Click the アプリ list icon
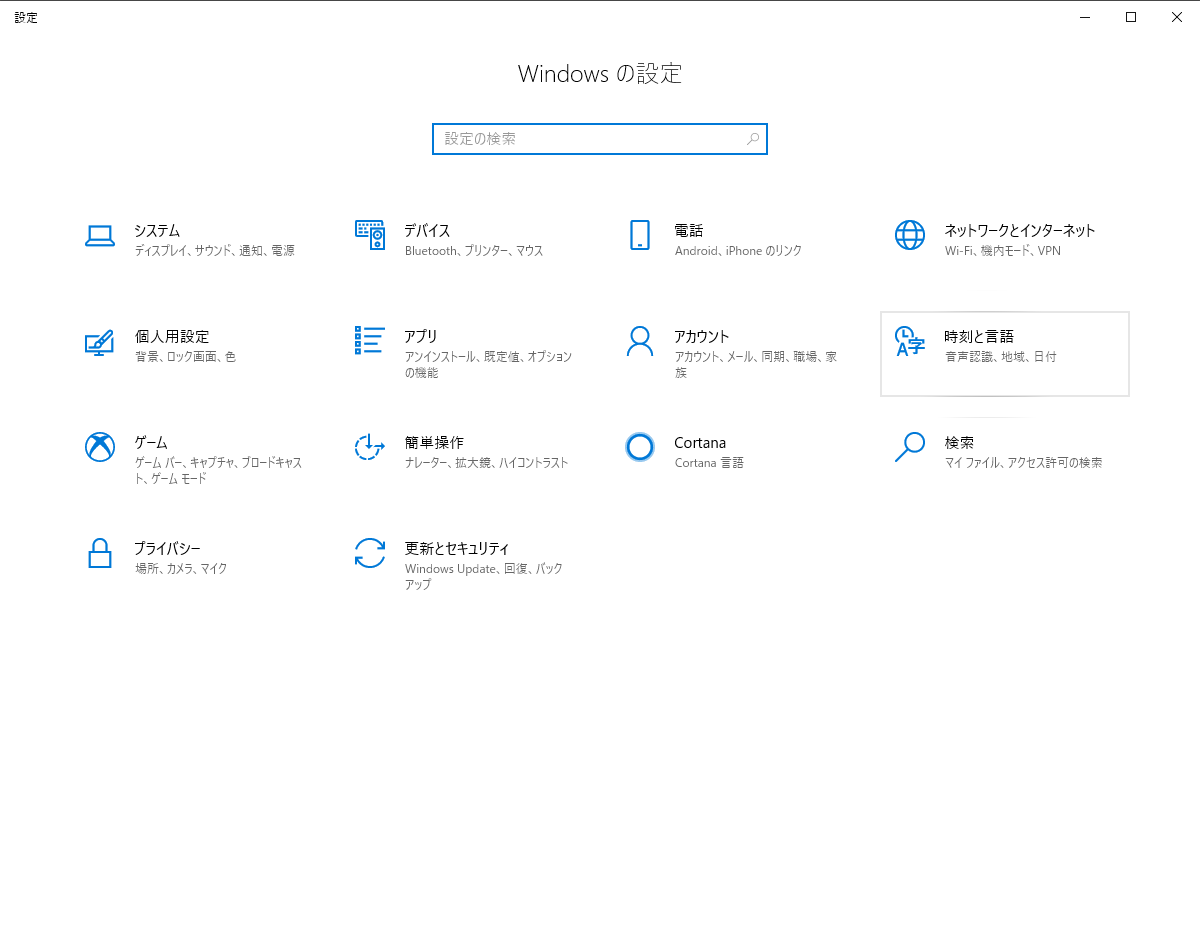This screenshot has height=933, width=1200. tap(370, 340)
